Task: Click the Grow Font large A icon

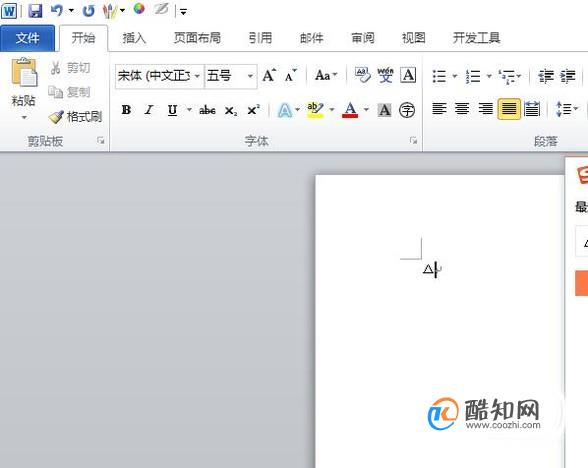Action: [x=269, y=75]
